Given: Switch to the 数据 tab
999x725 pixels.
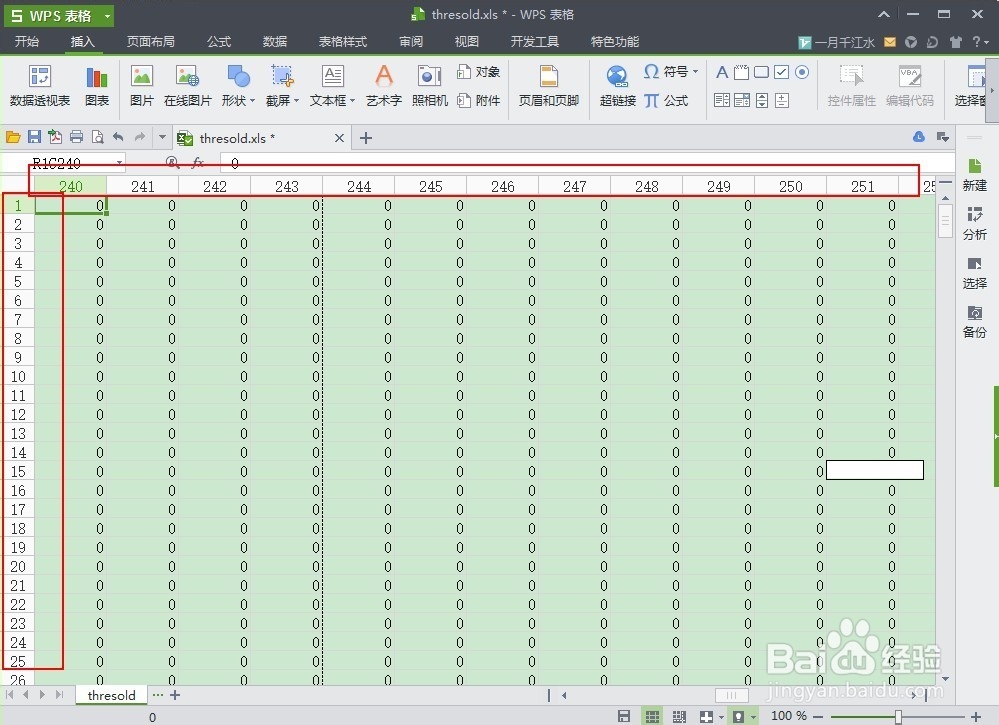Looking at the screenshot, I should coord(275,41).
